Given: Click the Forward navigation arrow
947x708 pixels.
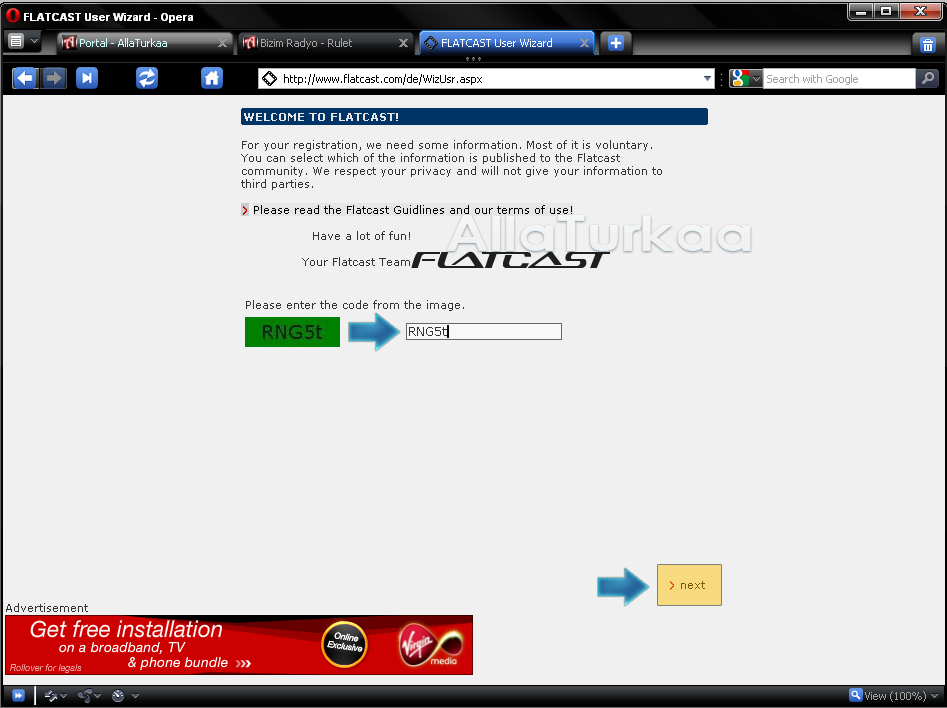Looking at the screenshot, I should coord(54,78).
